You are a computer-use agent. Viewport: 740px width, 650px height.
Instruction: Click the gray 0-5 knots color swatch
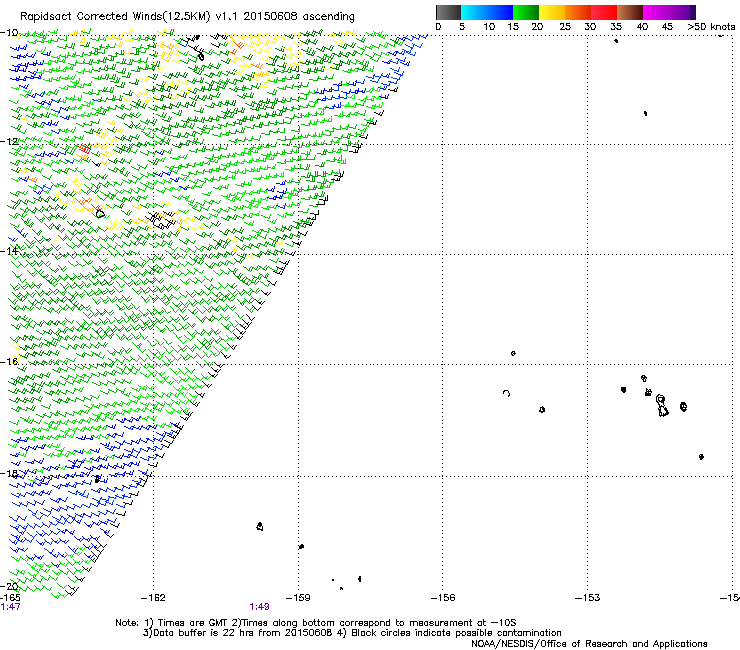coord(448,12)
